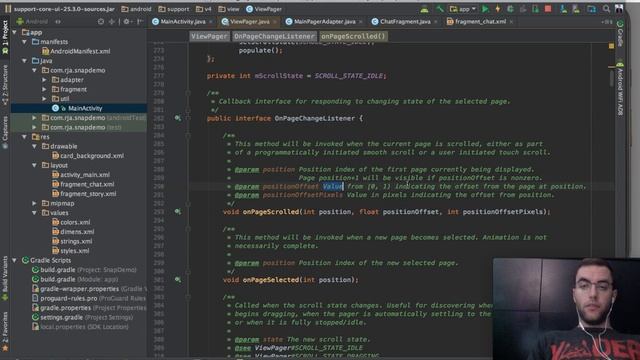Screen dimensions: 640x360
Task: Open styles.xml in values folder
Action: (70, 251)
